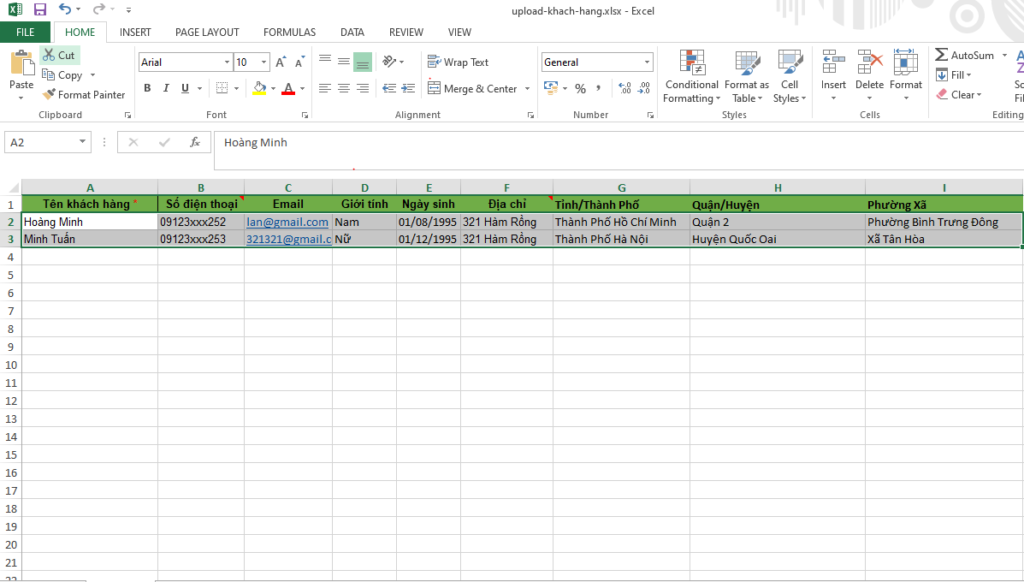Toggle Wrap Text on selected cells

458,62
